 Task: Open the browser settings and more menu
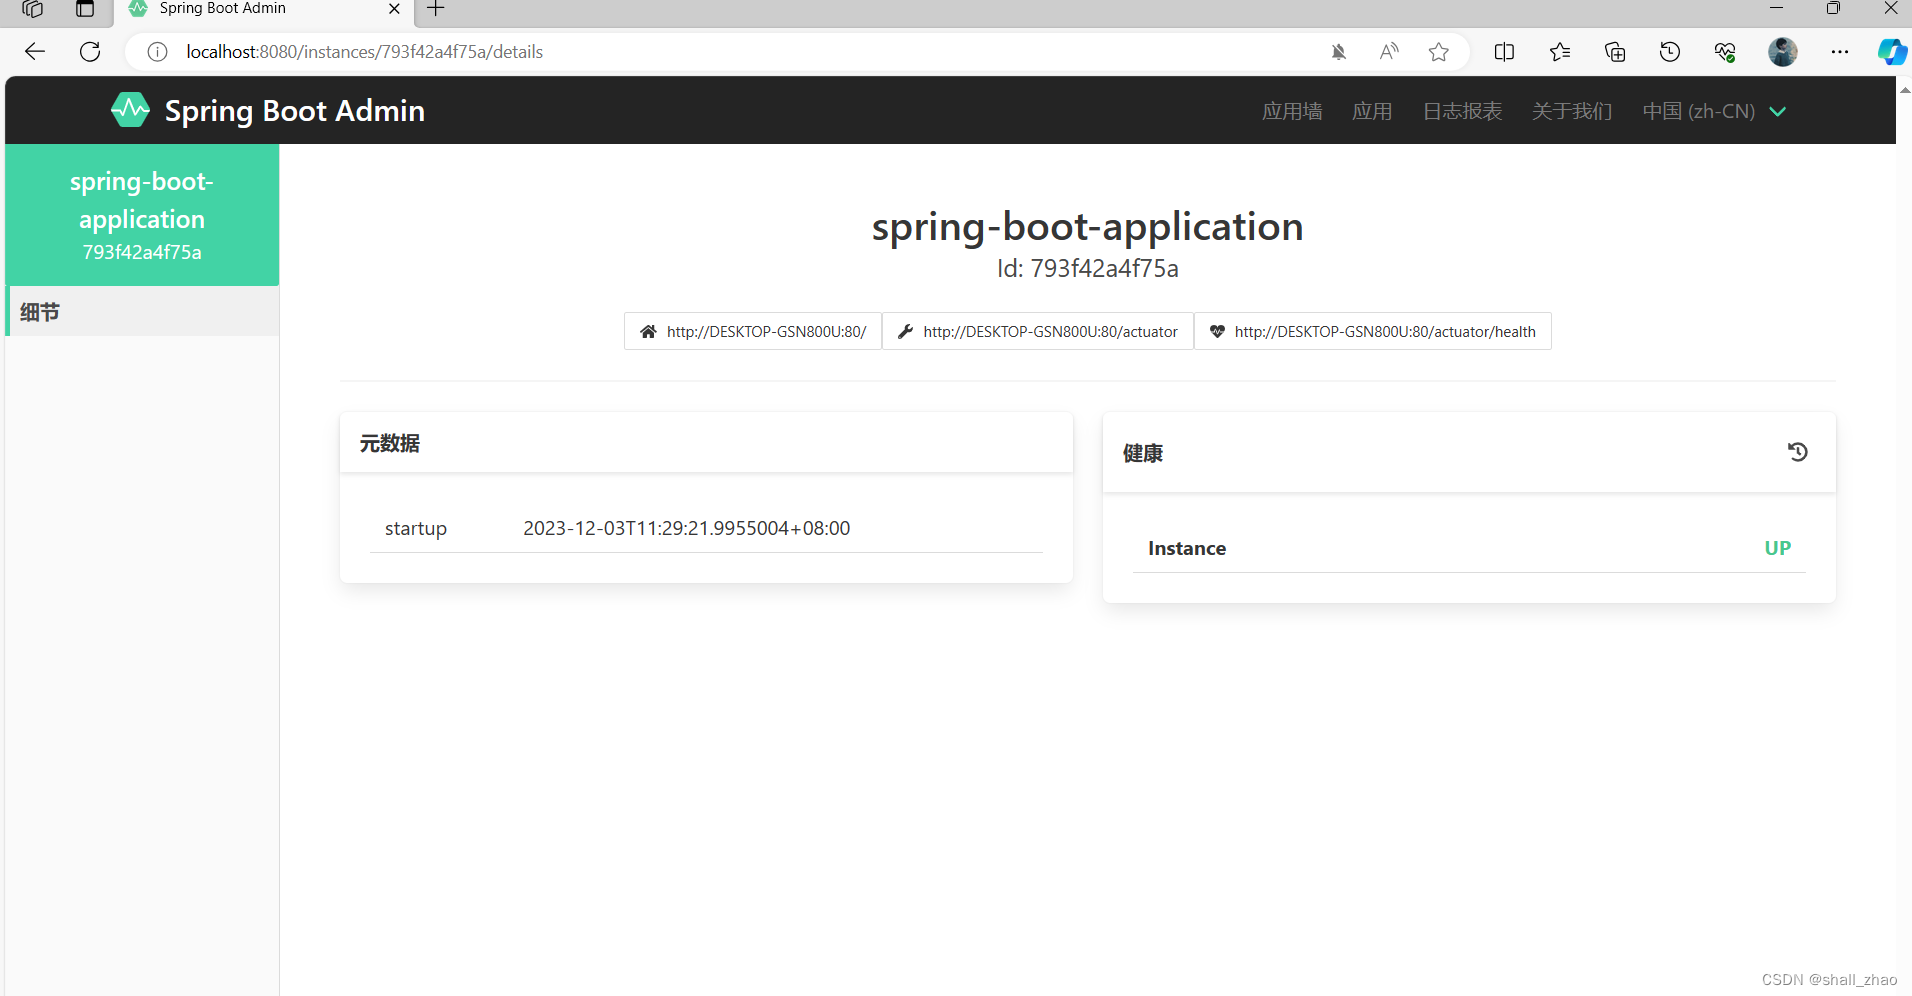click(1839, 52)
